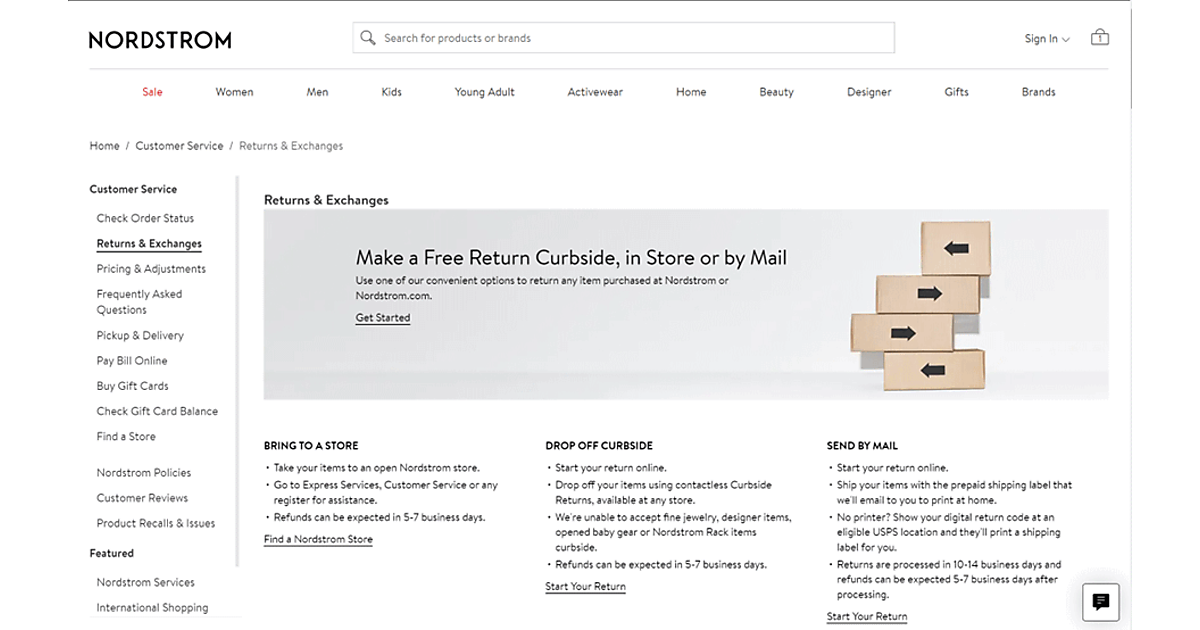Type in the product search field
This screenshot has height=630, width=1200.
[630, 38]
